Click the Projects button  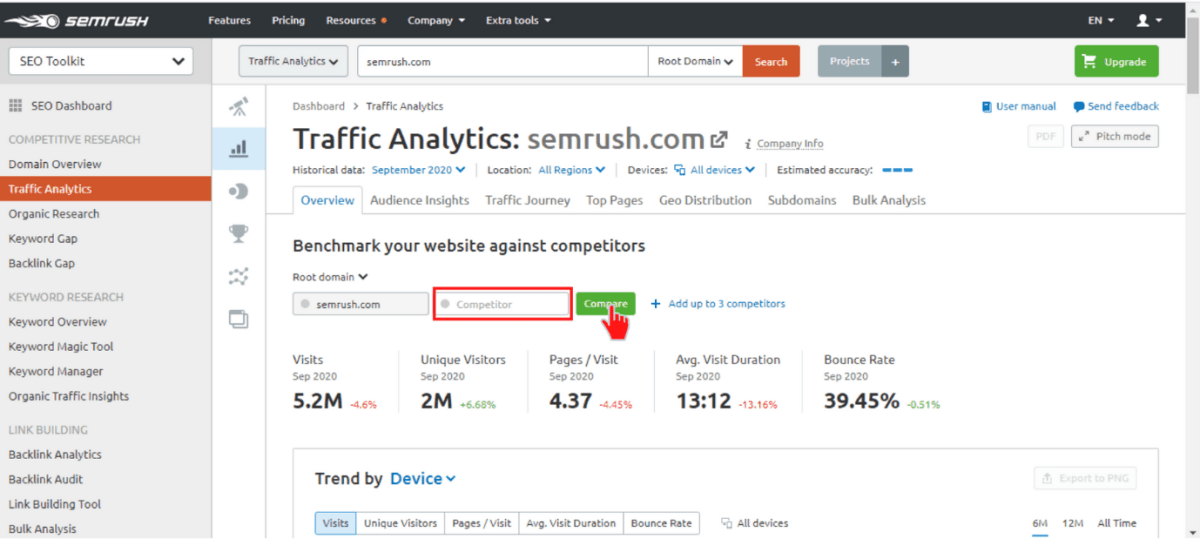tap(850, 61)
